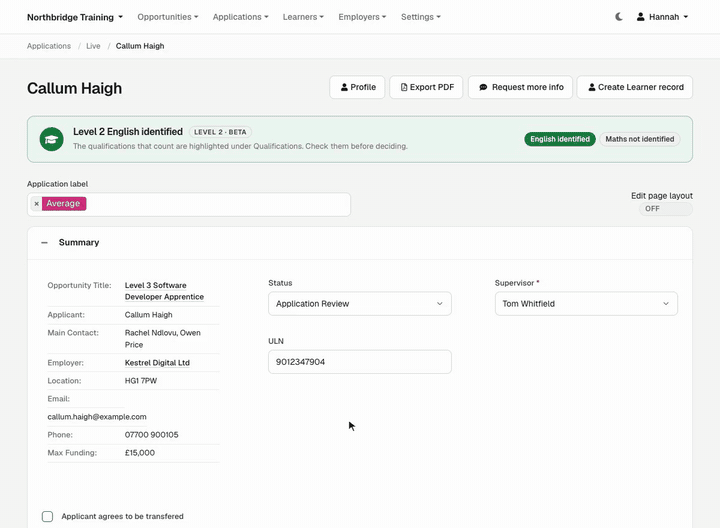This screenshot has height=528, width=720.
Task: Click the location HG1 7PW
Action: pos(141,381)
